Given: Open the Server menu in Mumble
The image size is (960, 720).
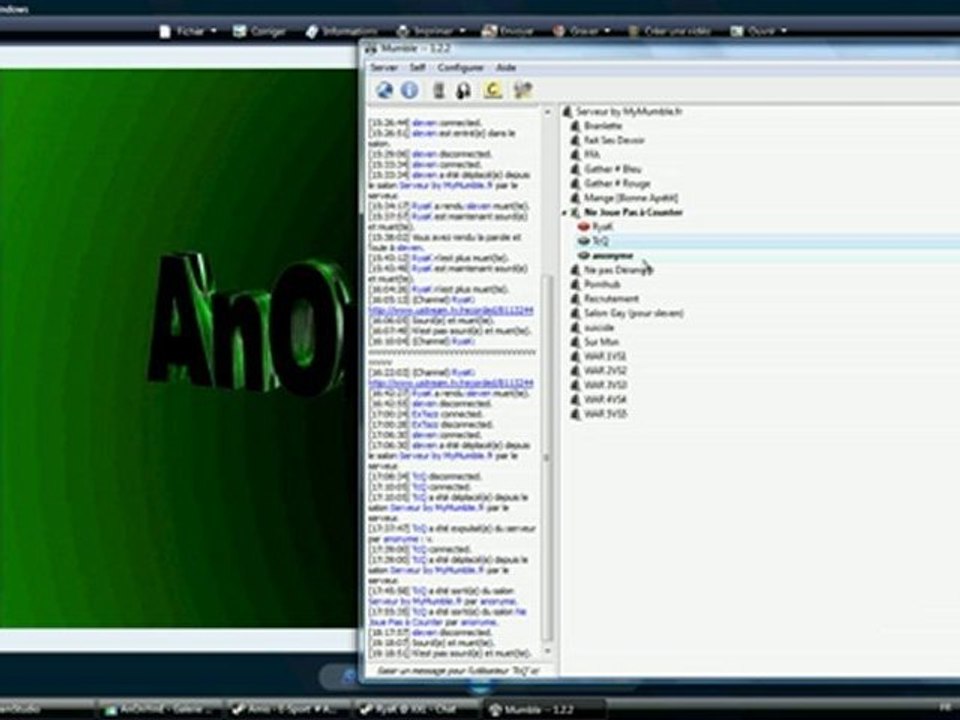Looking at the screenshot, I should [x=384, y=67].
